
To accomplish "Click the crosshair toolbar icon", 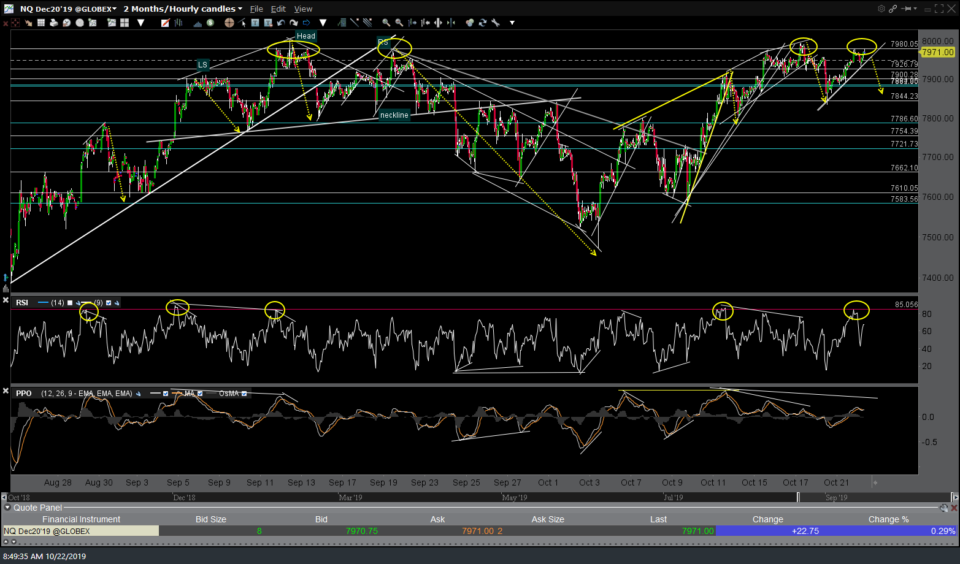I will 15,23.
